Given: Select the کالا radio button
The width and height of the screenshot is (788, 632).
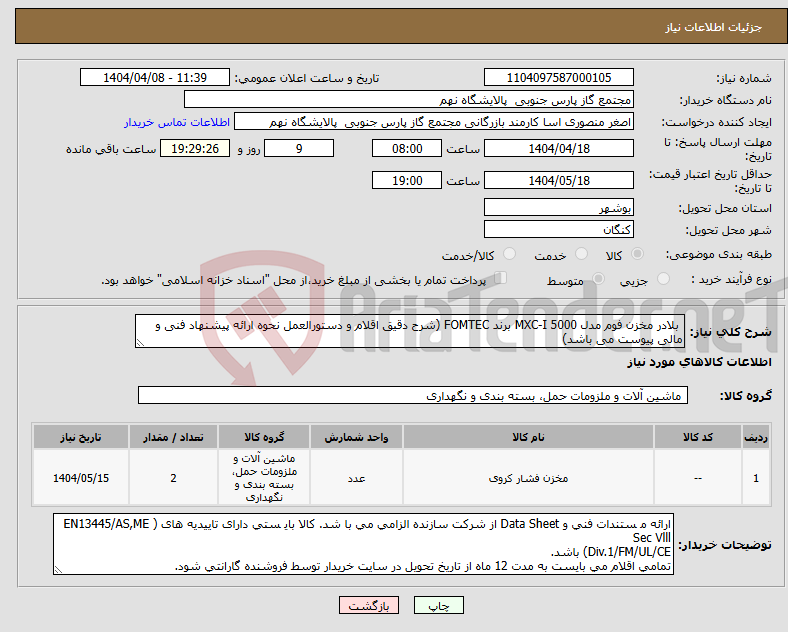Looking at the screenshot, I should coord(637,254).
